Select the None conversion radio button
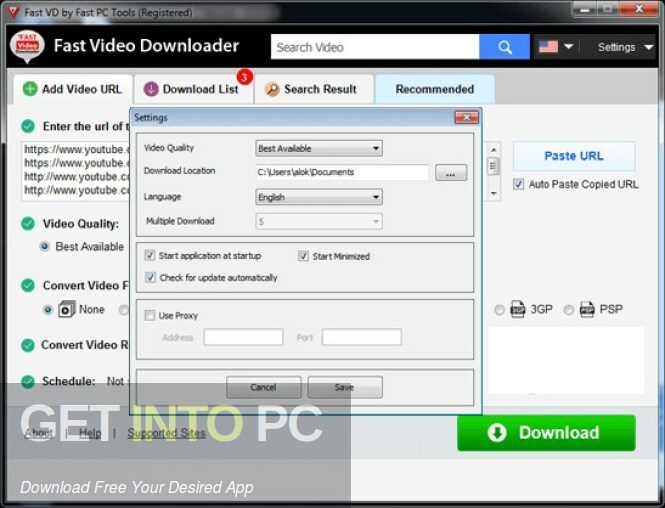Viewport: 665px width, 508px height. [x=48, y=310]
